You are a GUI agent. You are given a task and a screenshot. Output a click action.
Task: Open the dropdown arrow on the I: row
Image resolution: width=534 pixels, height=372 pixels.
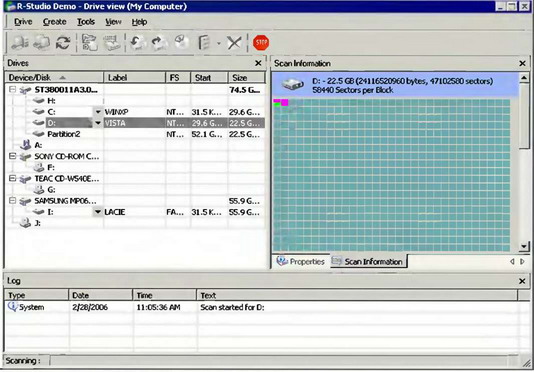tap(98, 212)
